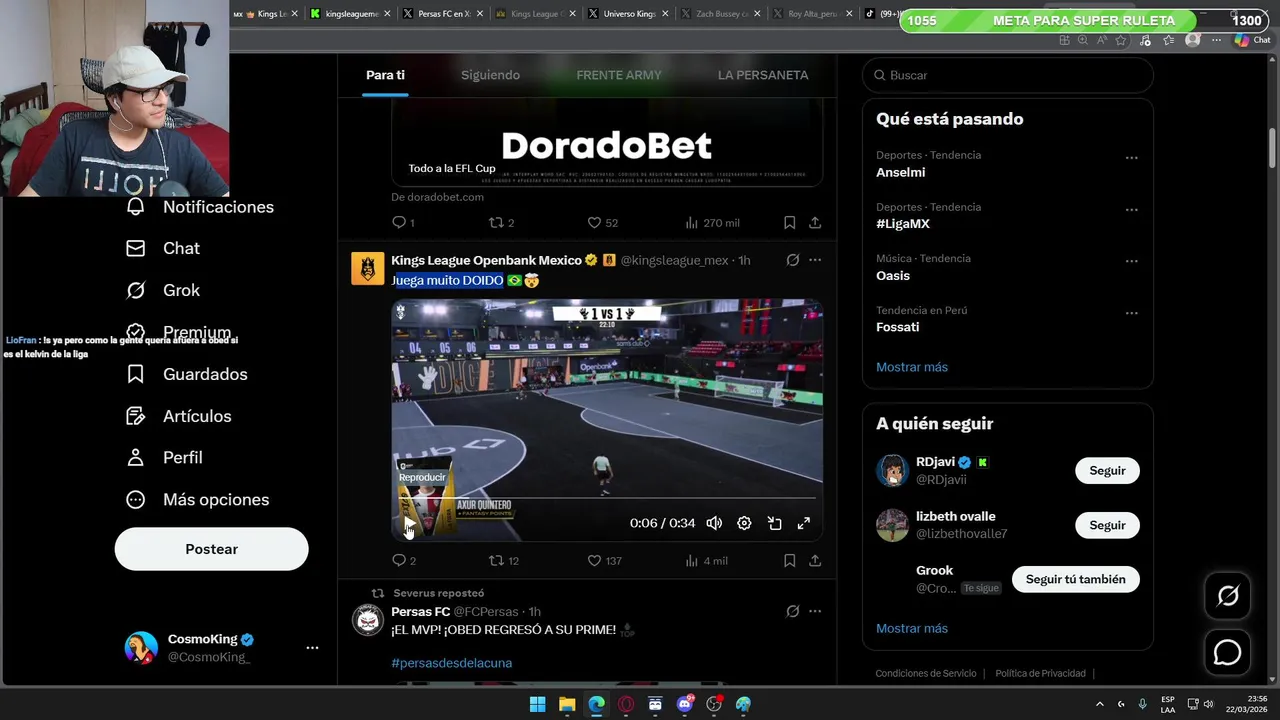Open the video picture-in-picture mode icon
The height and width of the screenshot is (720, 1280).
774,523
